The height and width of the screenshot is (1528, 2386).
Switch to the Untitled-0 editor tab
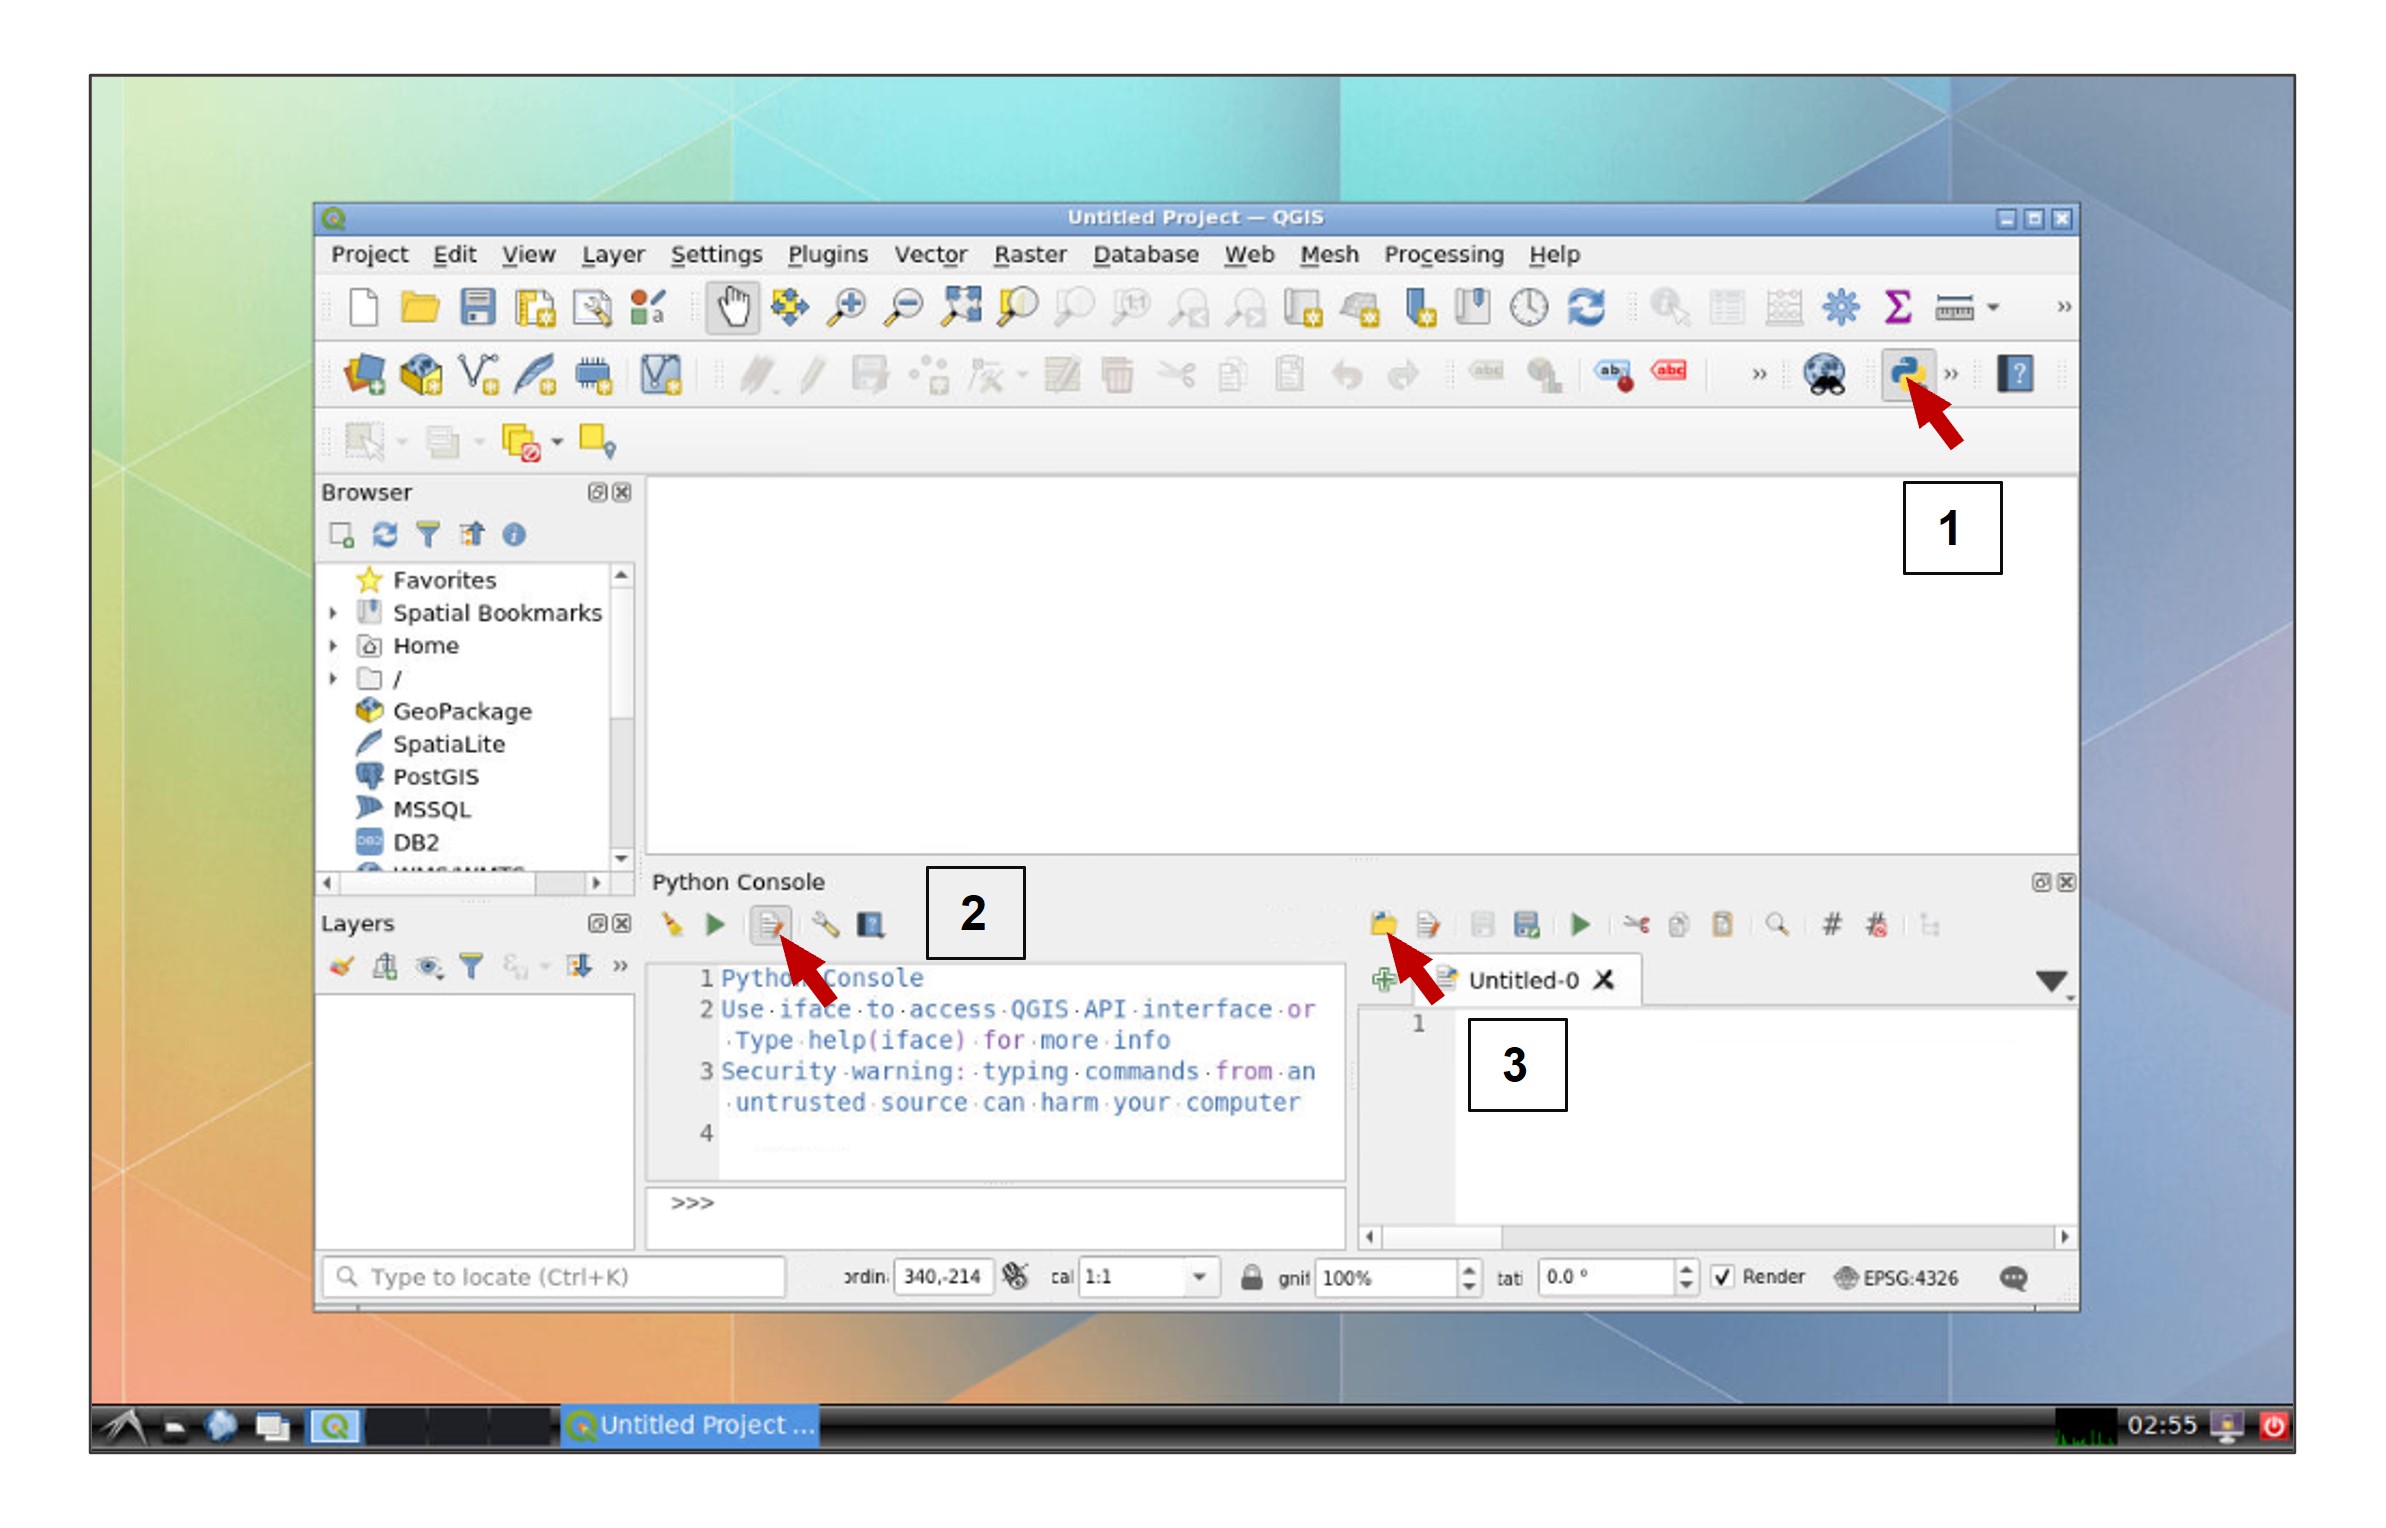(x=1522, y=980)
